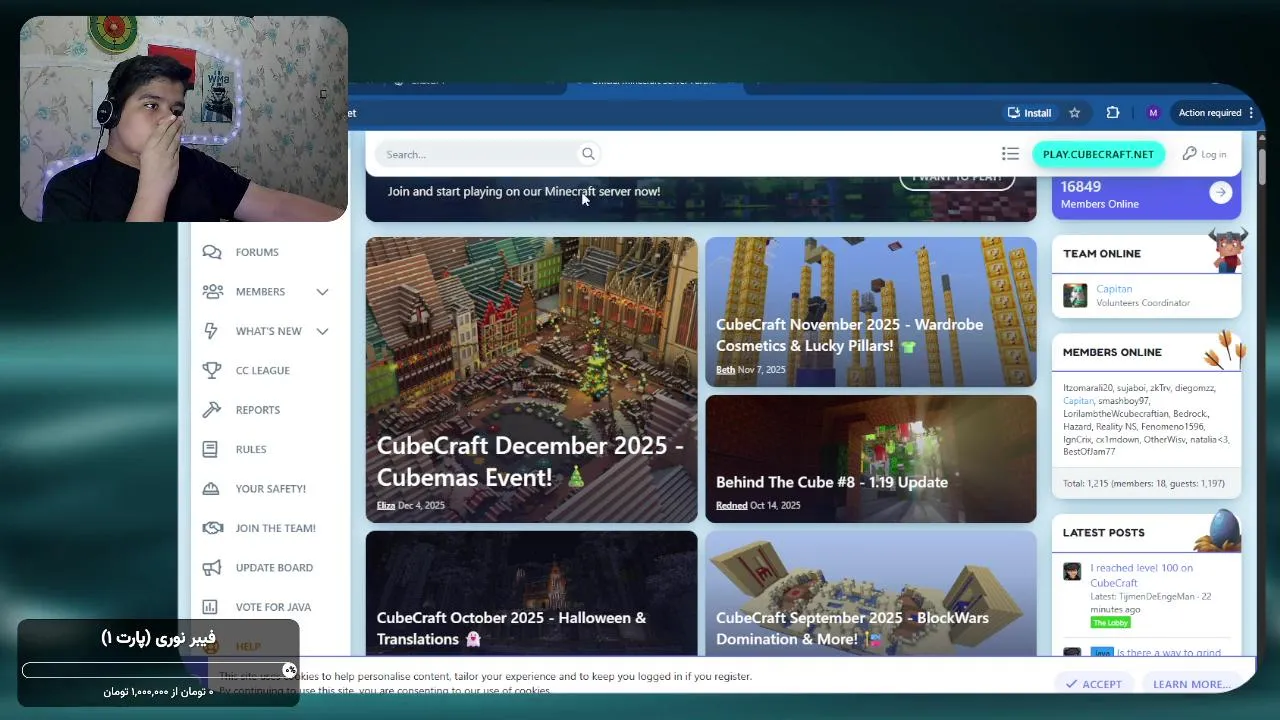The height and width of the screenshot is (720, 1280).
Task: Click the PLAY.CUBECRAFT.NET button
Action: tap(1098, 154)
